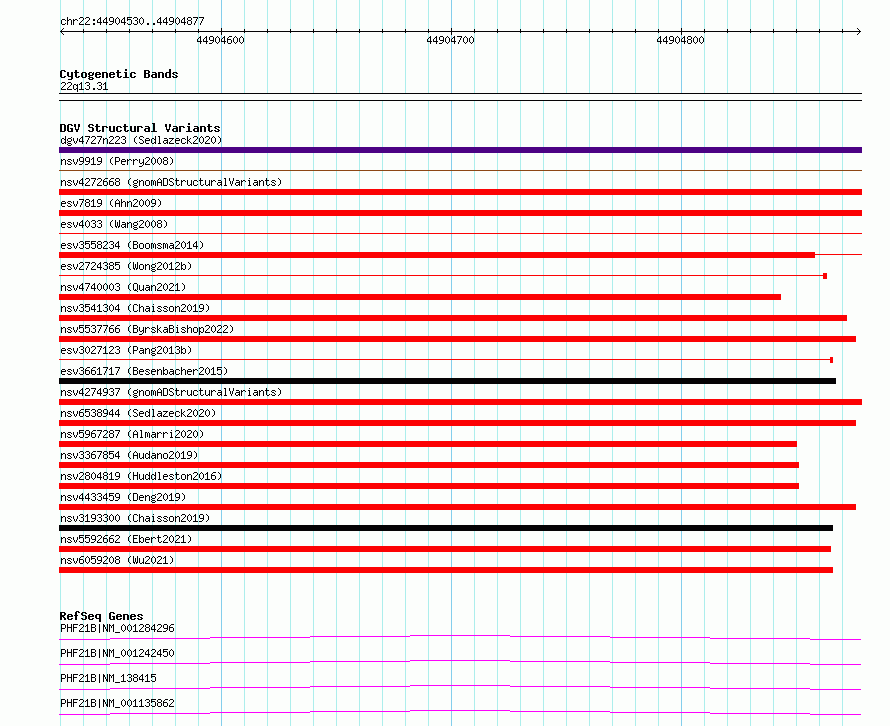Click the small red block ending esv2724385
Screen dimensions: 890x726
coord(825,276)
